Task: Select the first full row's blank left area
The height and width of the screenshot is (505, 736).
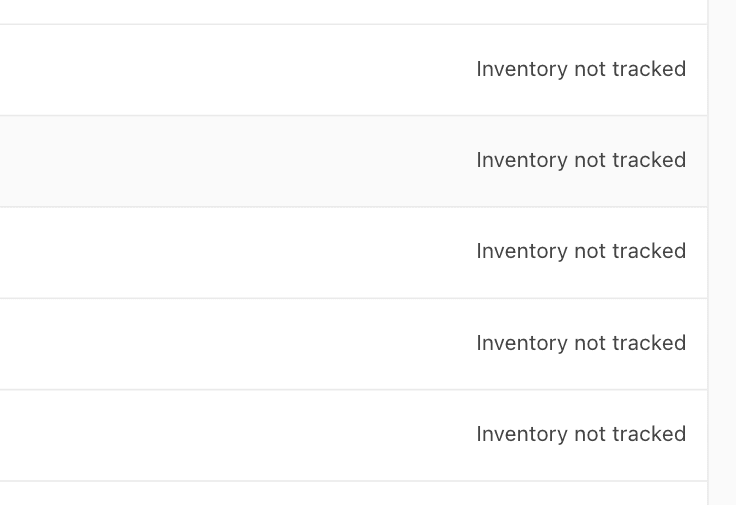Action: click(200, 70)
